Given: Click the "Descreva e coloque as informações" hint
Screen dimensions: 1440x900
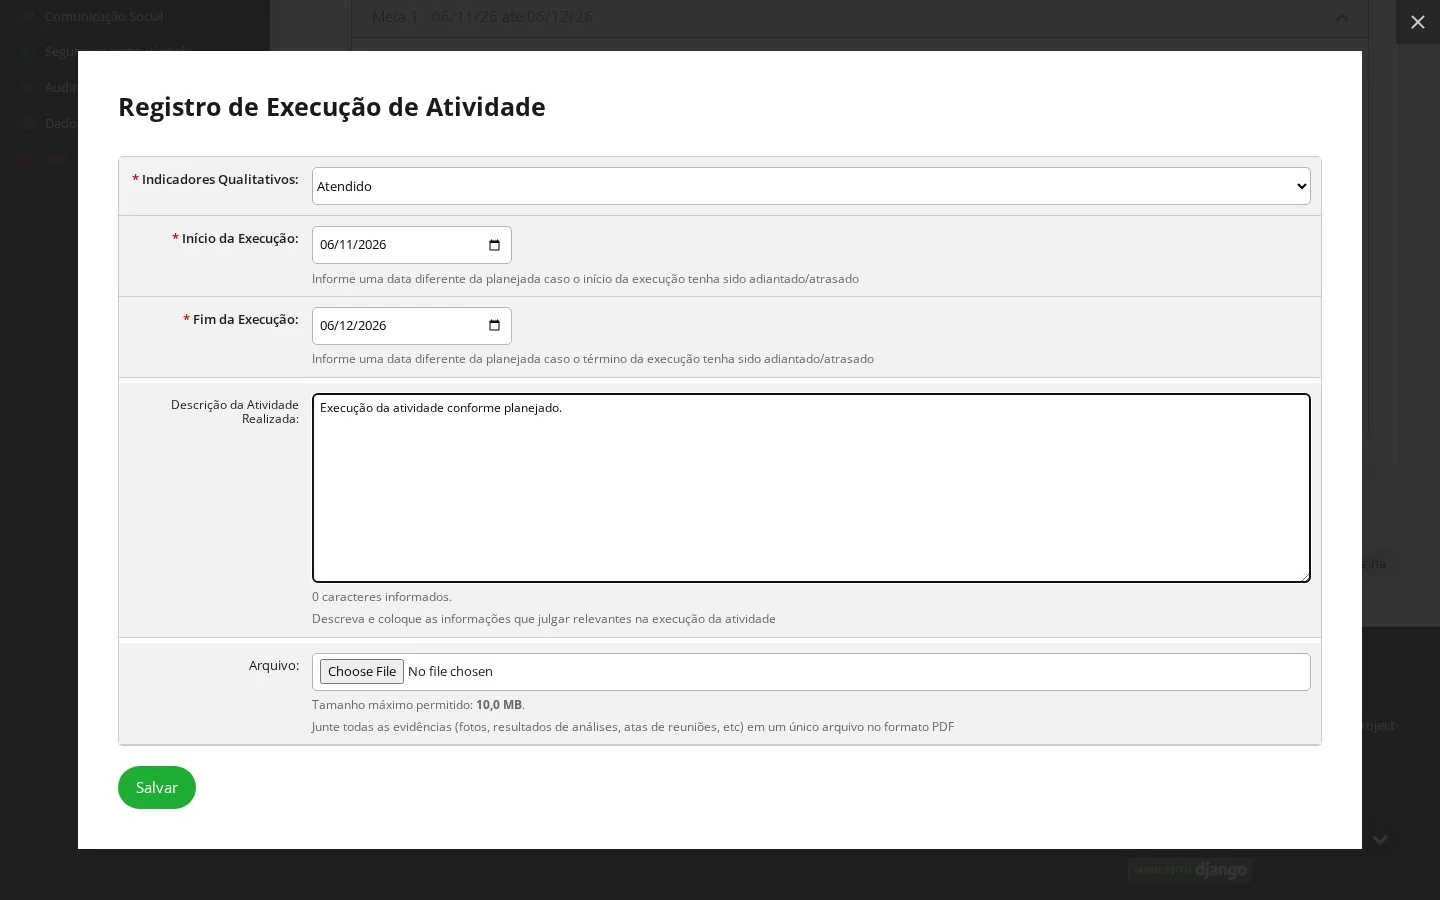Looking at the screenshot, I should click(x=544, y=619).
